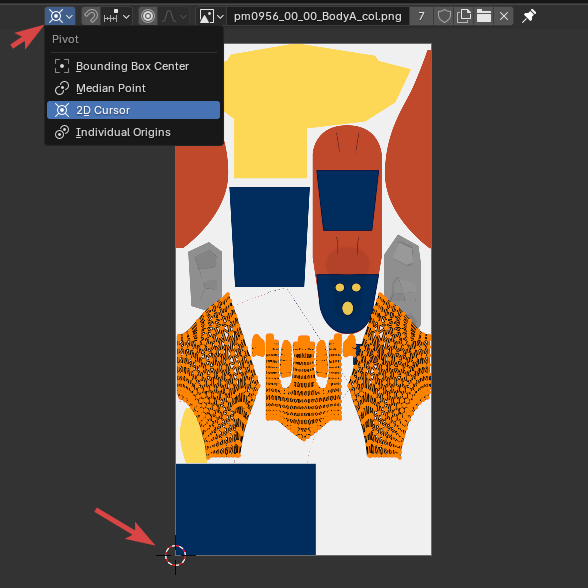The height and width of the screenshot is (588, 588).
Task: Toggle proportional editing
Action: (148, 16)
